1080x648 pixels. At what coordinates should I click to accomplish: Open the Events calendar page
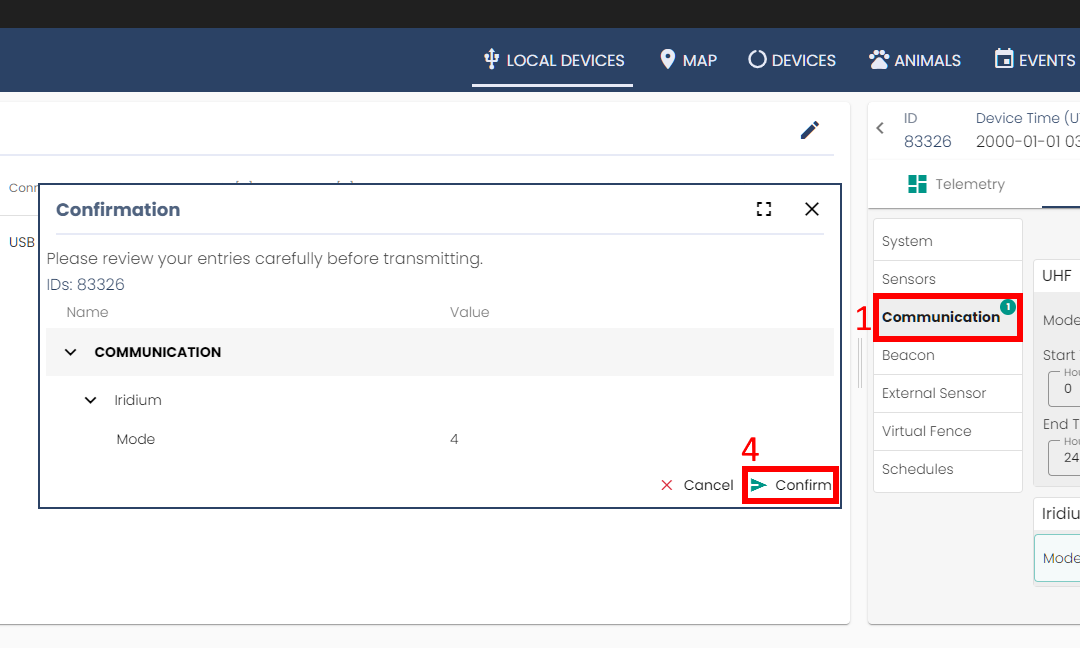pos(1034,60)
